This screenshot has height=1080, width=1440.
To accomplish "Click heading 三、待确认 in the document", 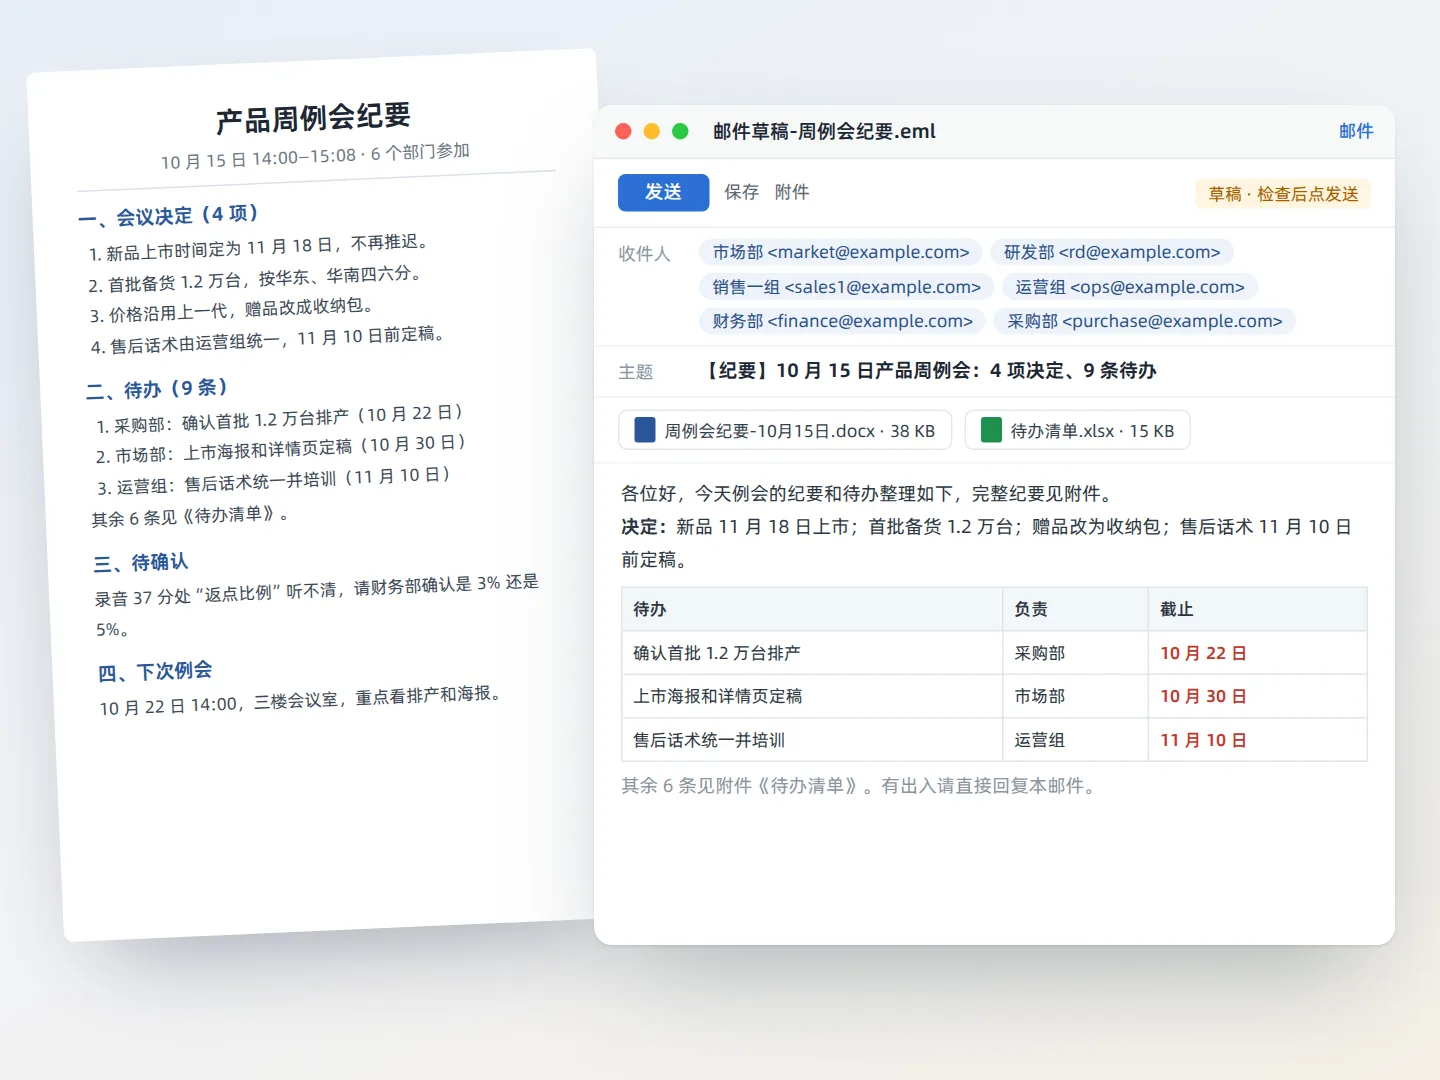I will [x=141, y=562].
